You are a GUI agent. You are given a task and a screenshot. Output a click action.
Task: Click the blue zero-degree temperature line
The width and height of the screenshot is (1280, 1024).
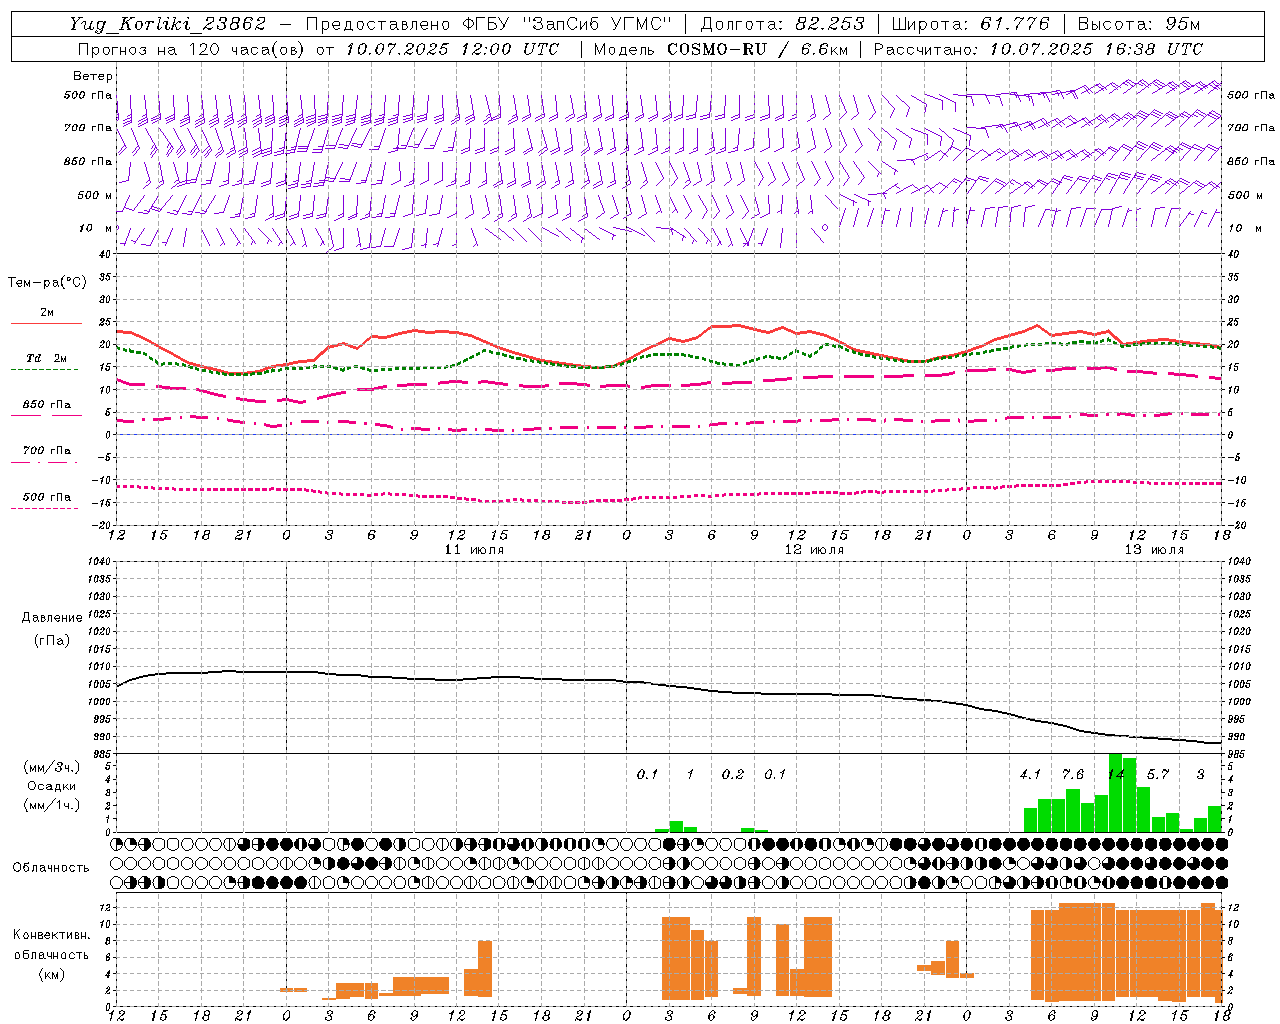pyautogui.click(x=668, y=434)
